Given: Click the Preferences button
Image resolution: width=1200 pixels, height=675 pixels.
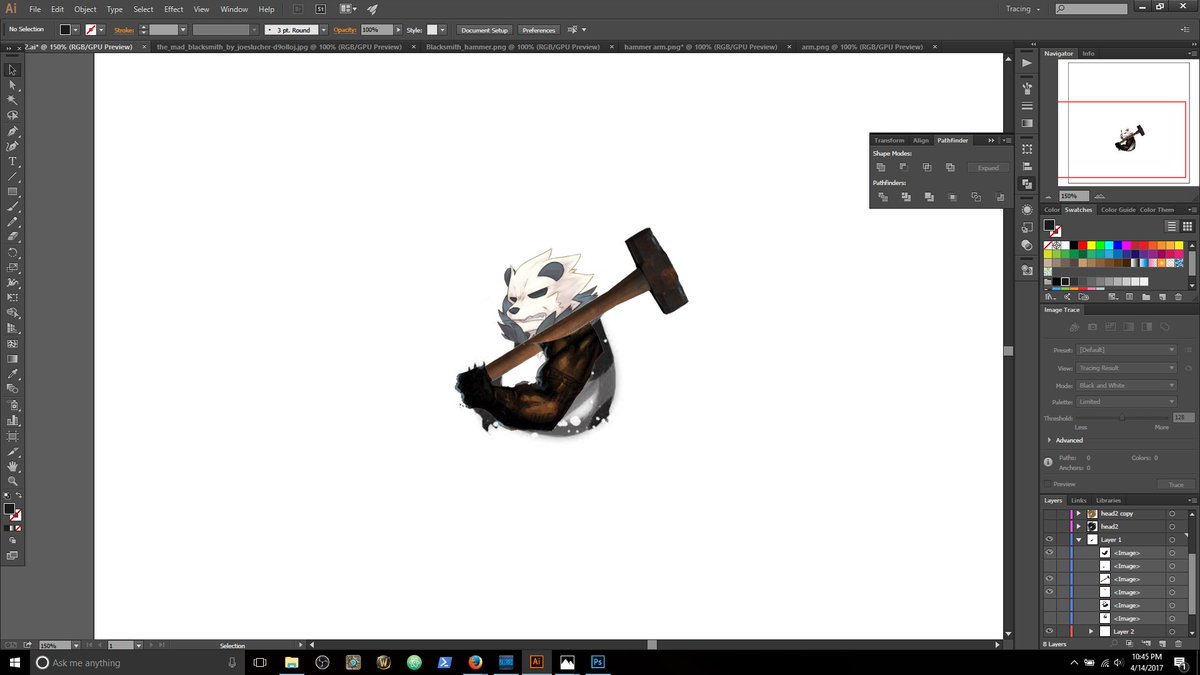Looking at the screenshot, I should click(539, 30).
